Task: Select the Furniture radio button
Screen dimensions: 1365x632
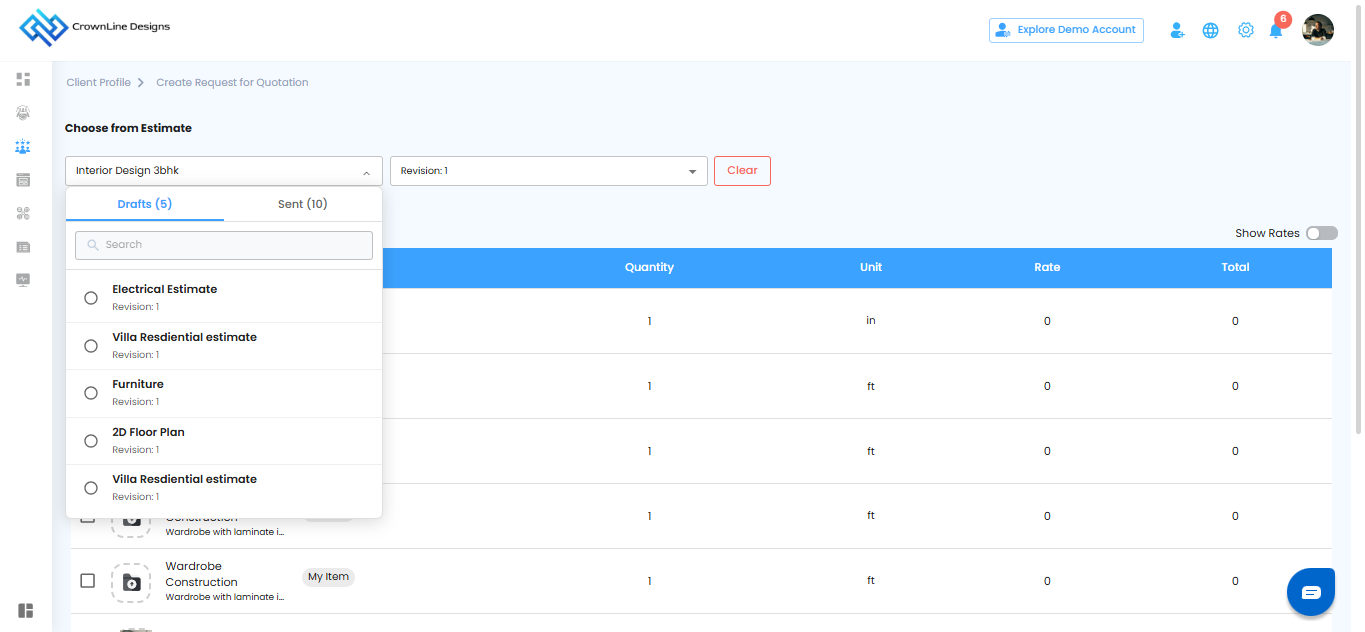Action: pos(91,393)
